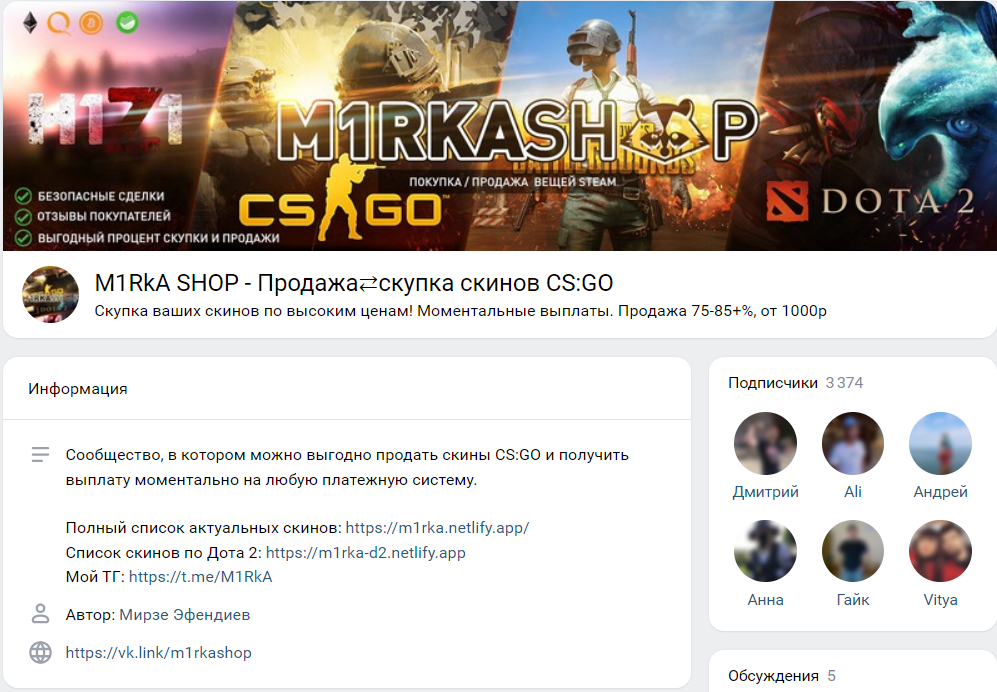Open author Мирзе Эфендиев's profile
Screen dimensions: 997x692
184,615
